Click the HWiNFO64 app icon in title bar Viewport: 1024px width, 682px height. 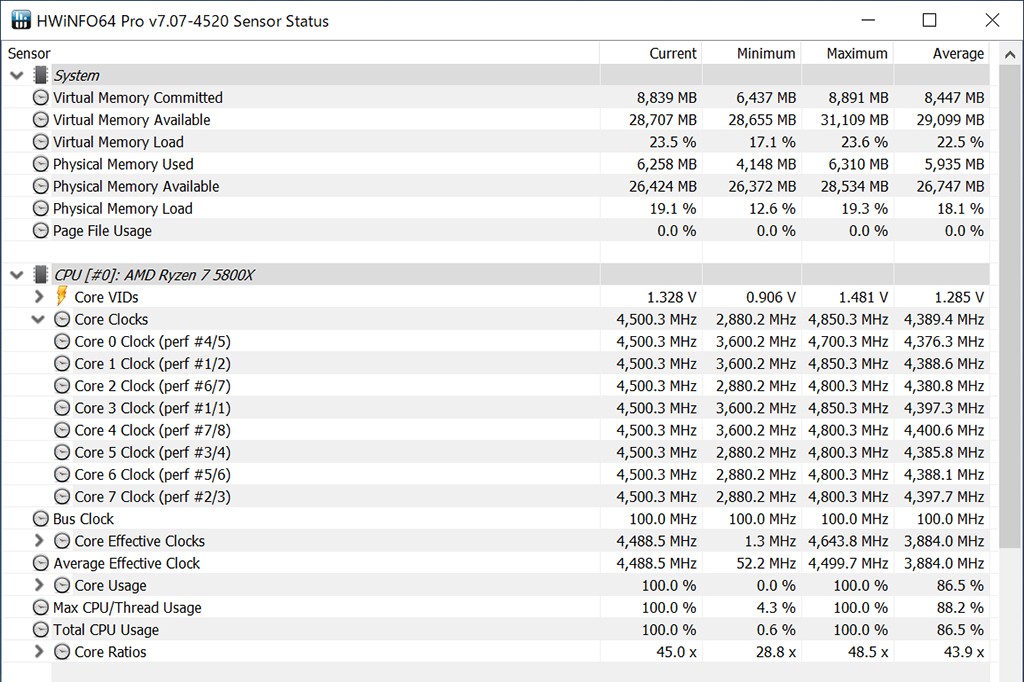(20, 20)
